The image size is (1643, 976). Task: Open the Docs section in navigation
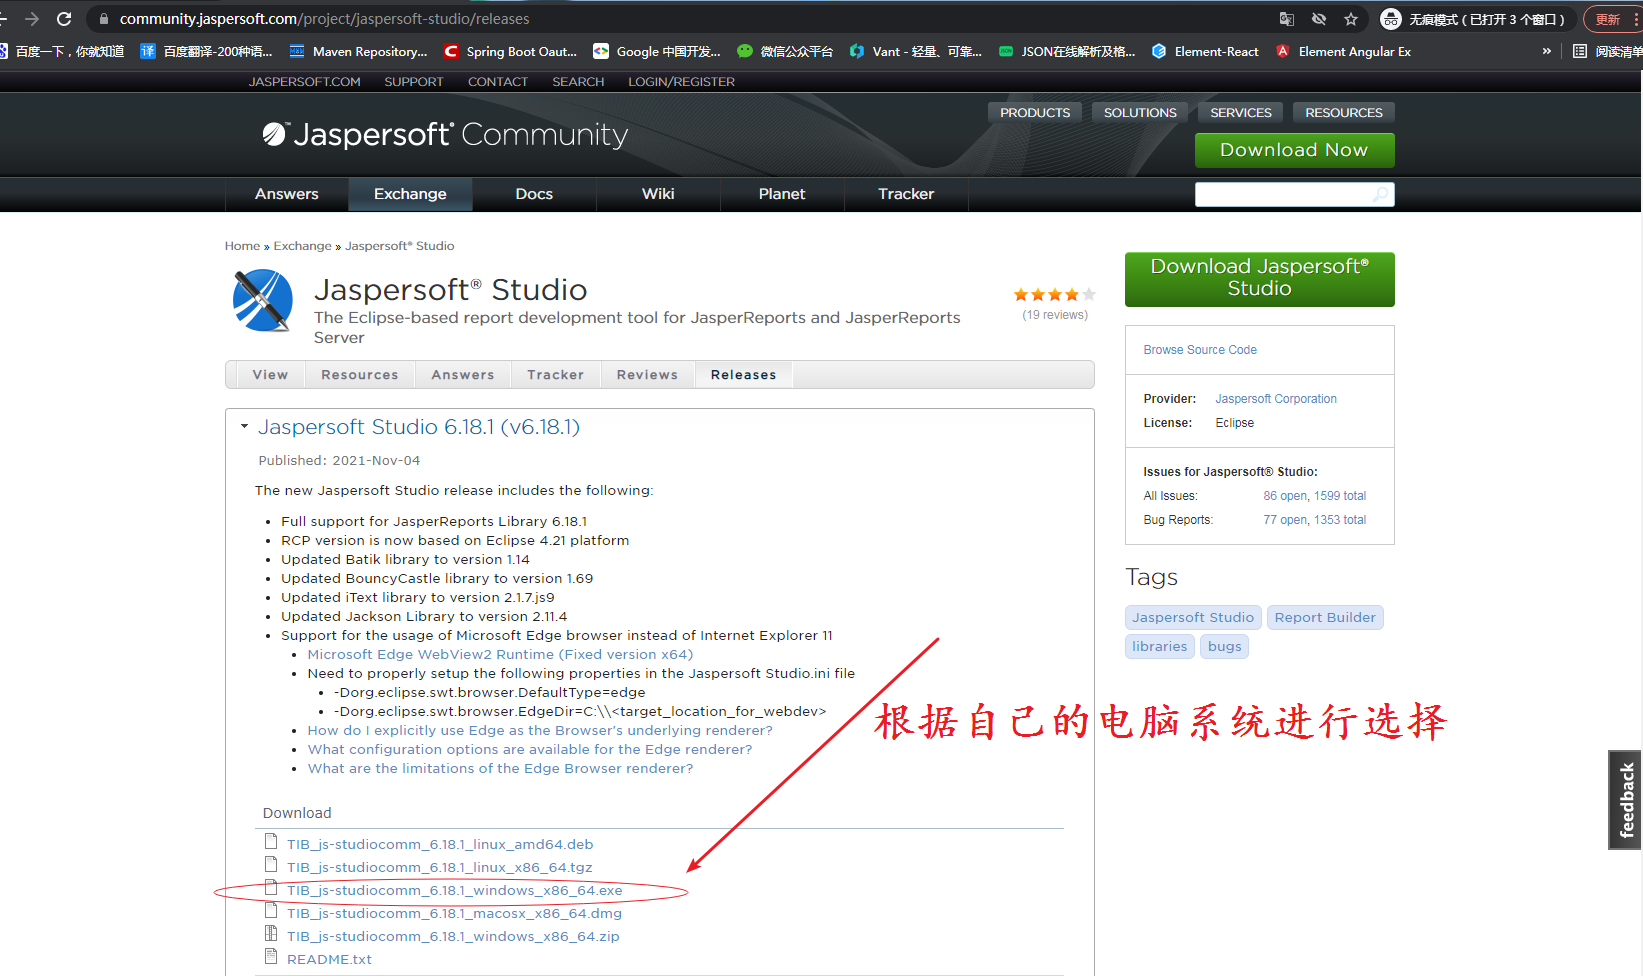click(534, 194)
